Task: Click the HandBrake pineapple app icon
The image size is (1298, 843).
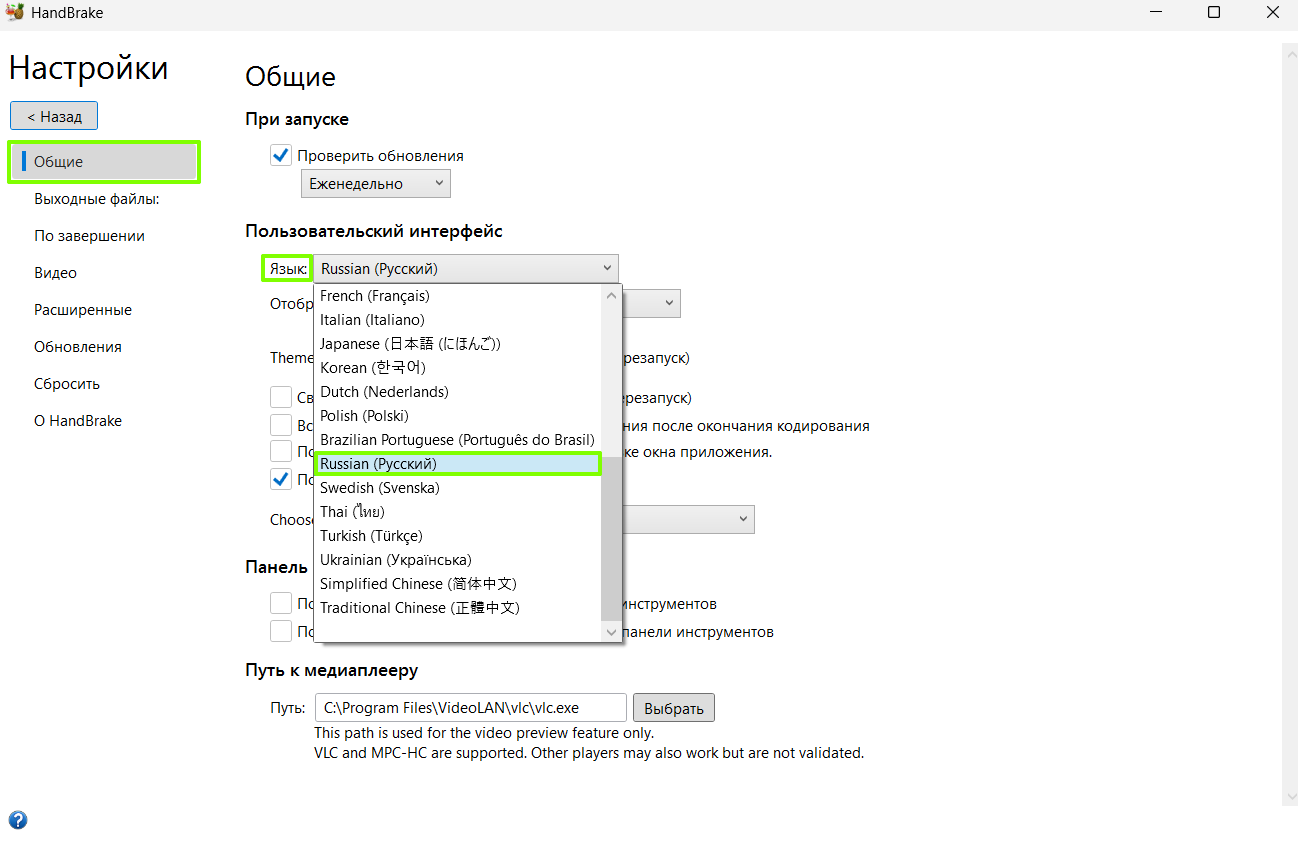Action: [16, 13]
